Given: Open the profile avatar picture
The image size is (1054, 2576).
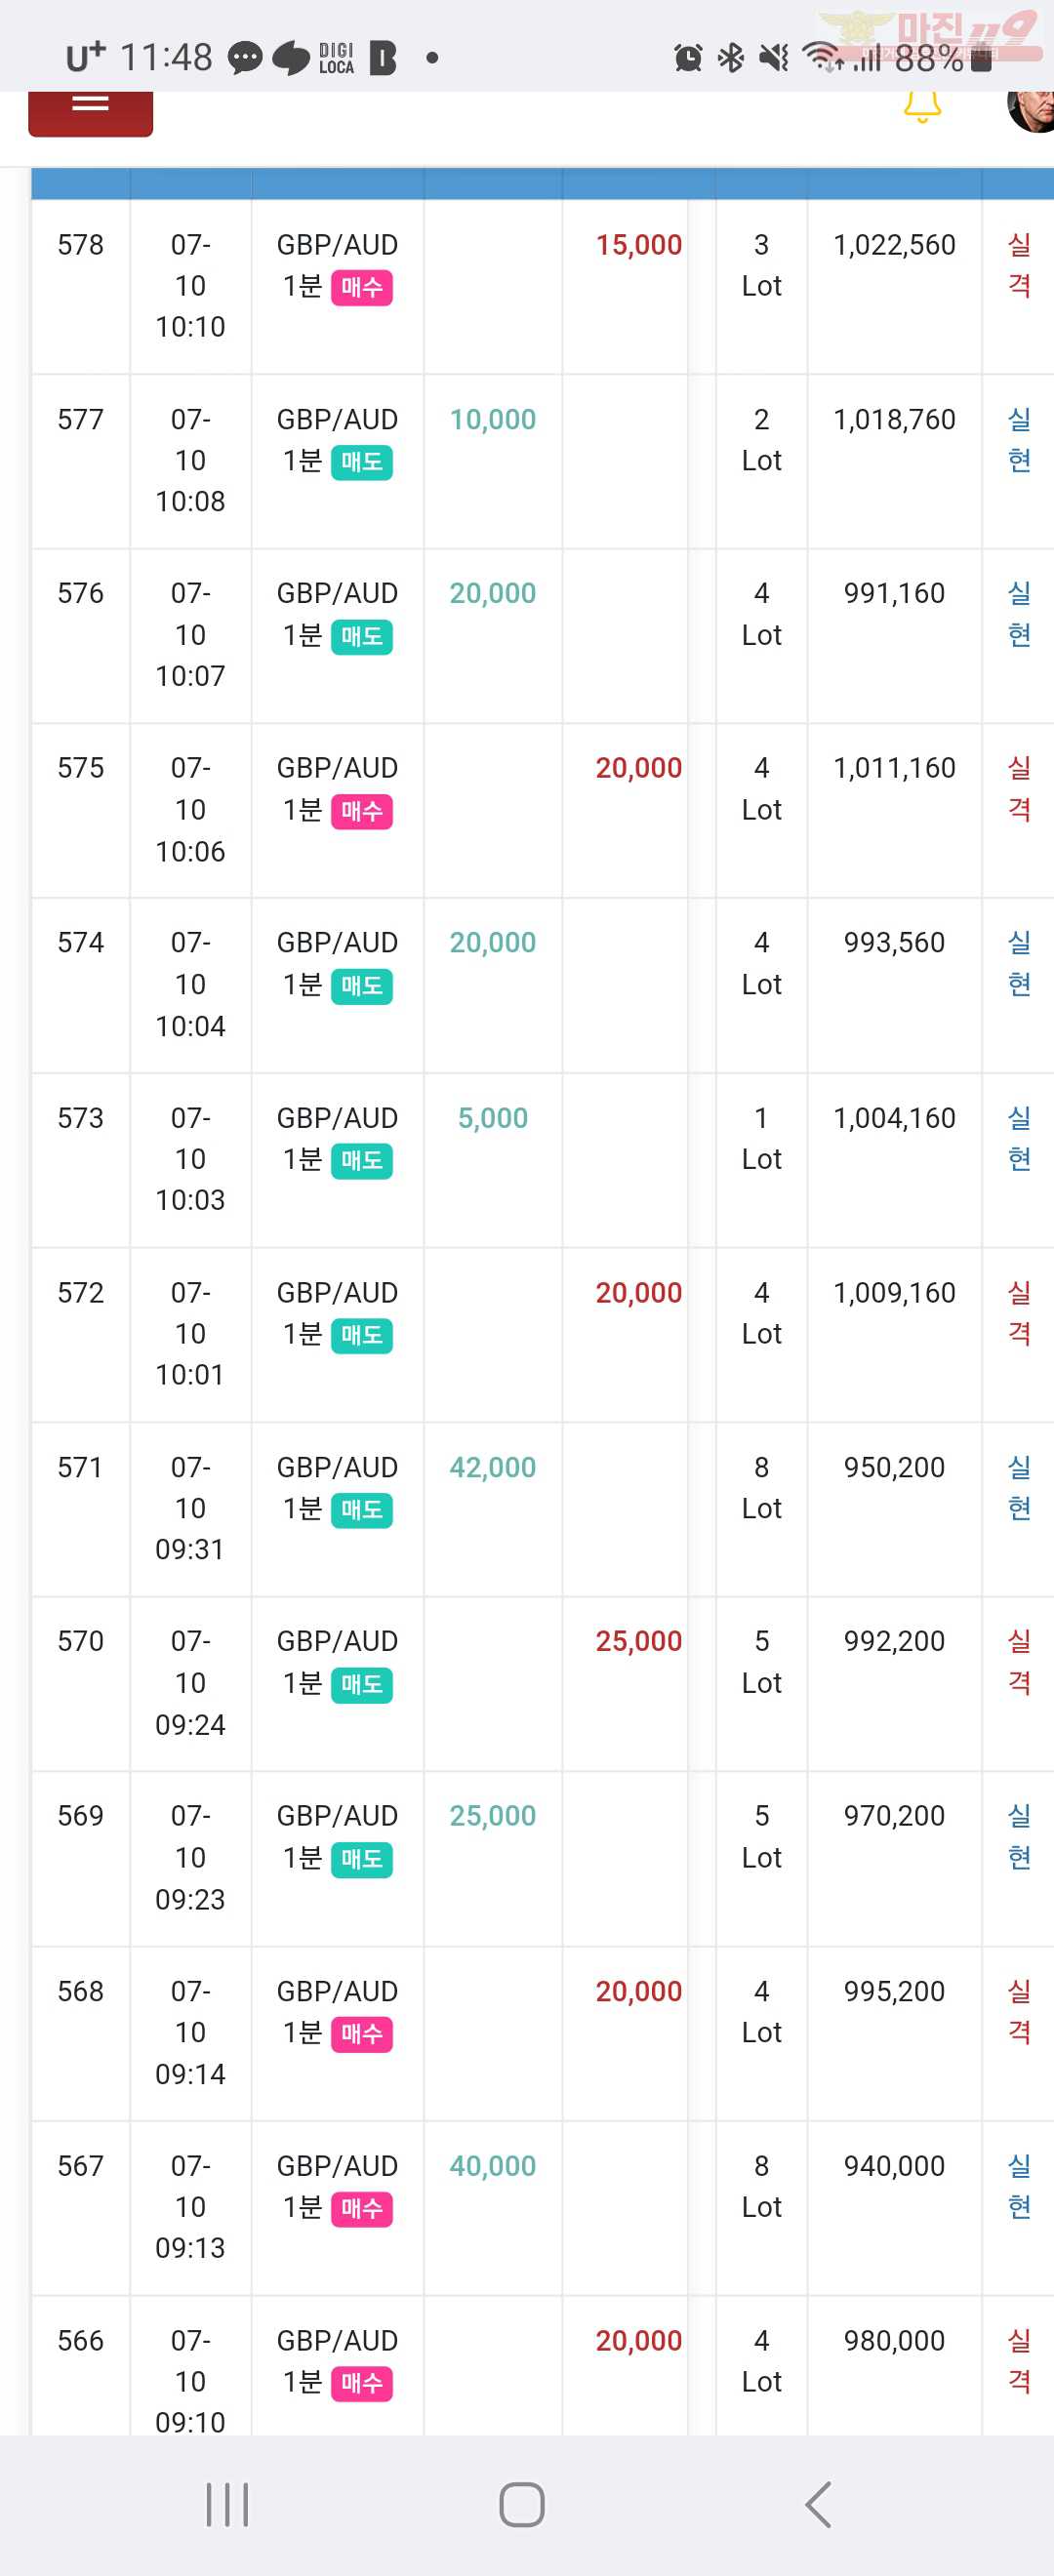Looking at the screenshot, I should point(1031,111).
